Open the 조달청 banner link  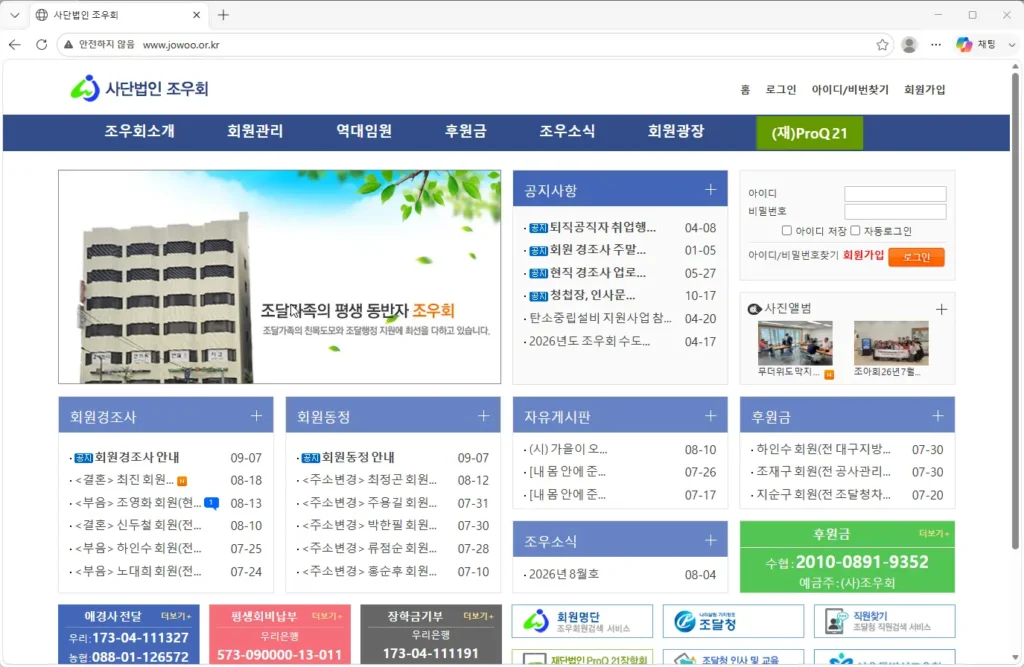pos(733,621)
